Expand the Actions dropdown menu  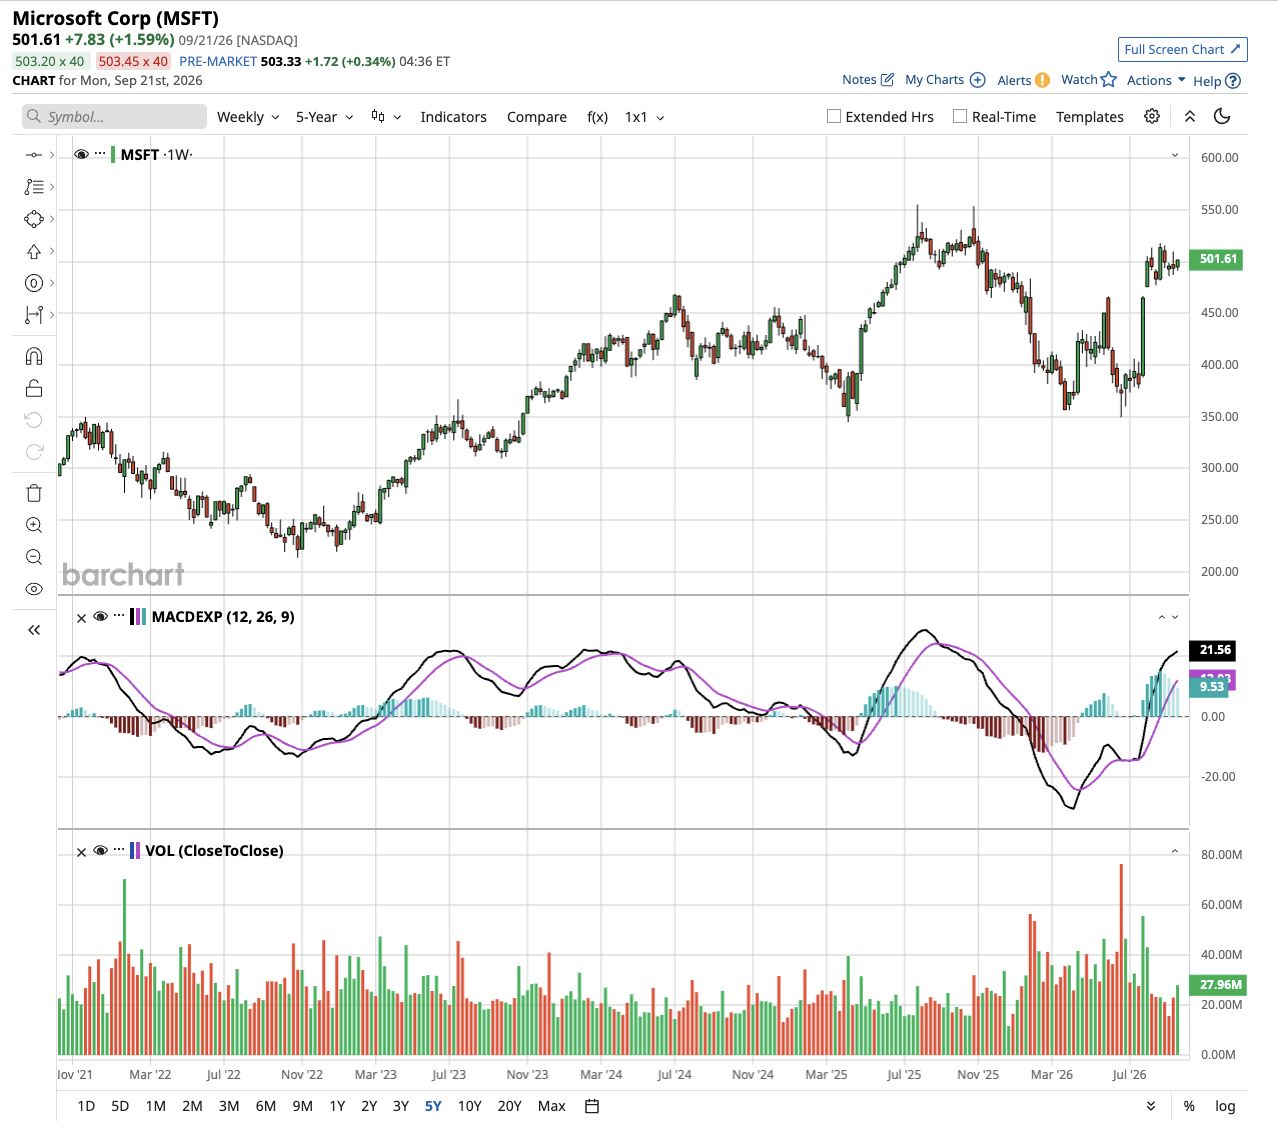click(1156, 80)
